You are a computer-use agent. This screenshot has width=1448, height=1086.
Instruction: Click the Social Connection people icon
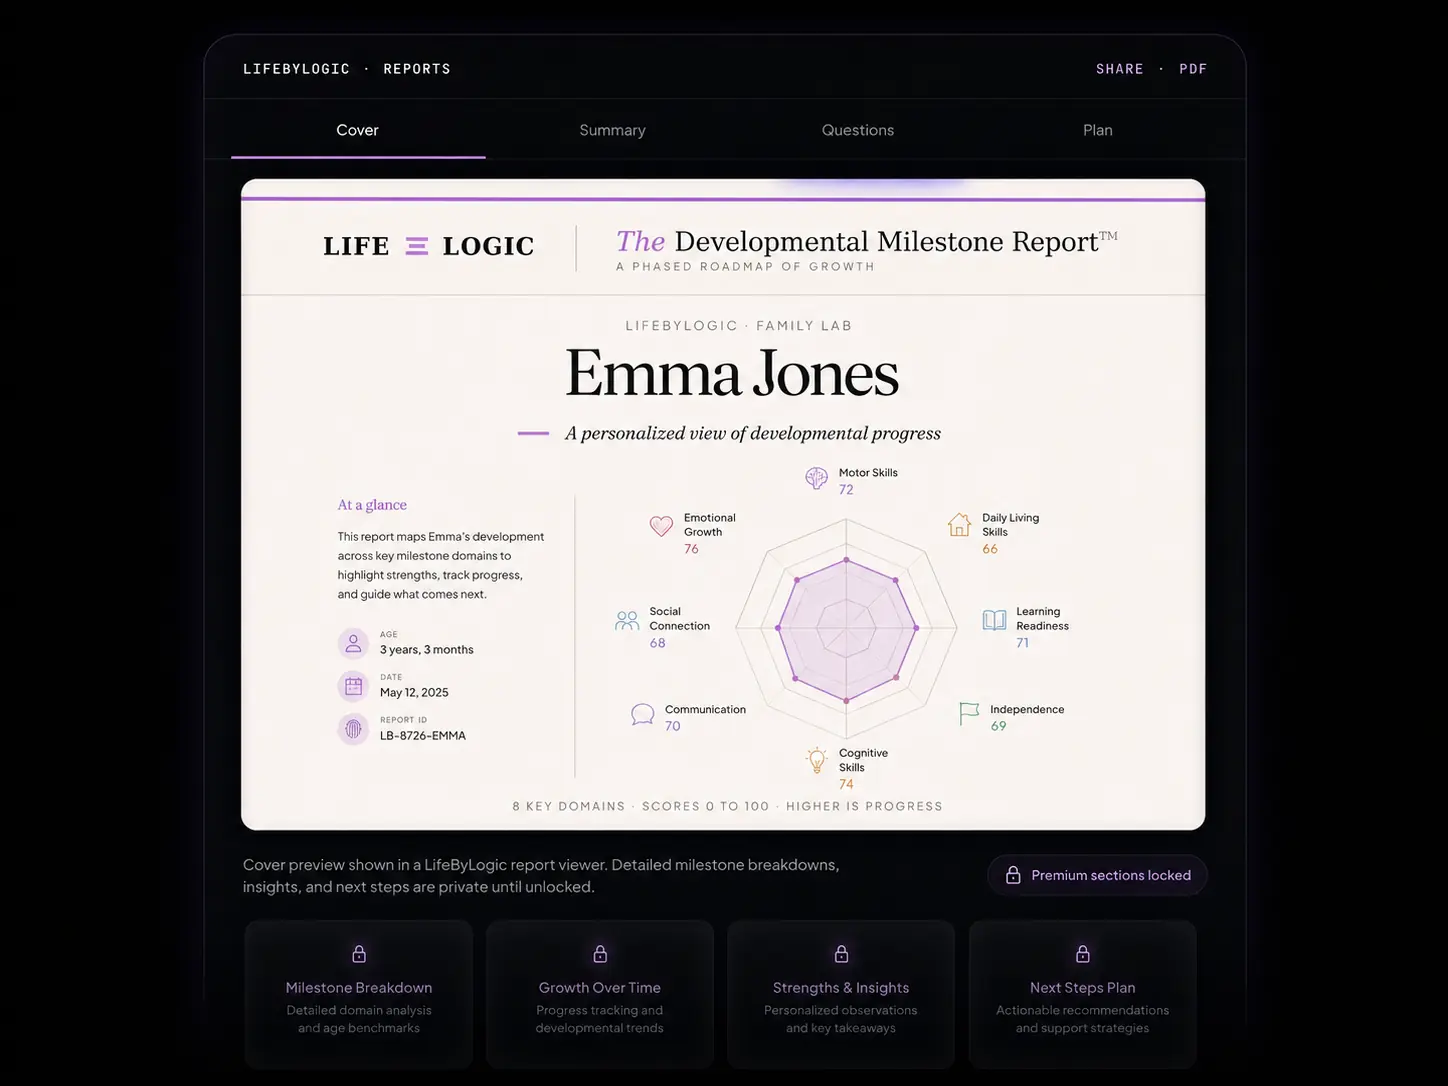(x=627, y=621)
